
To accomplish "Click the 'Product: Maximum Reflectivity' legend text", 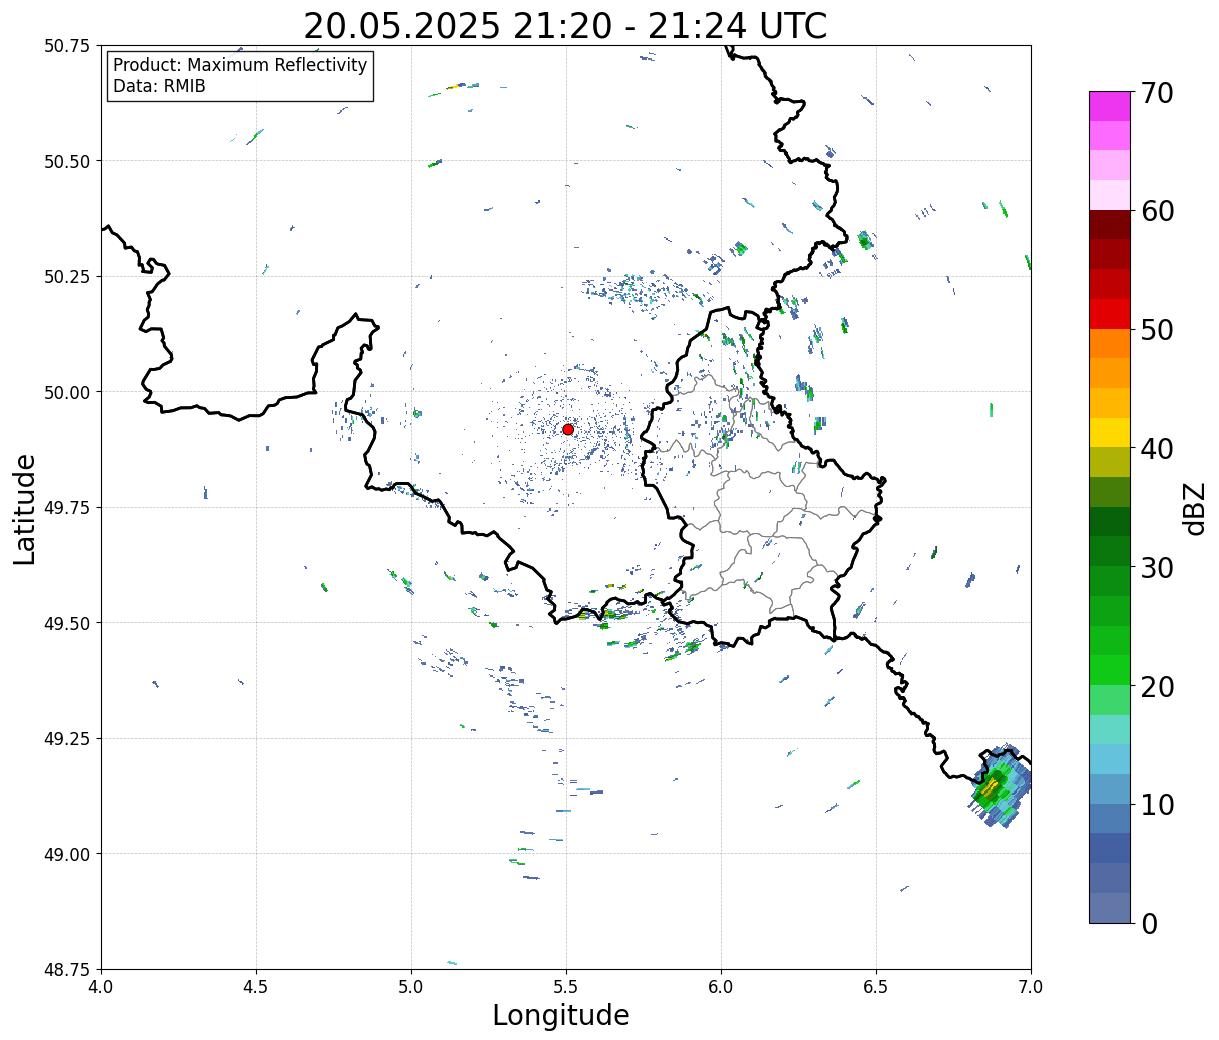I will (x=240, y=65).
